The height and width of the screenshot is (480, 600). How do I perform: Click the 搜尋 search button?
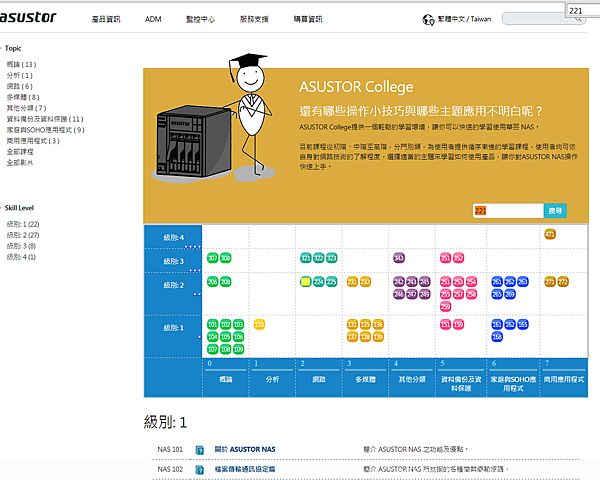555,211
